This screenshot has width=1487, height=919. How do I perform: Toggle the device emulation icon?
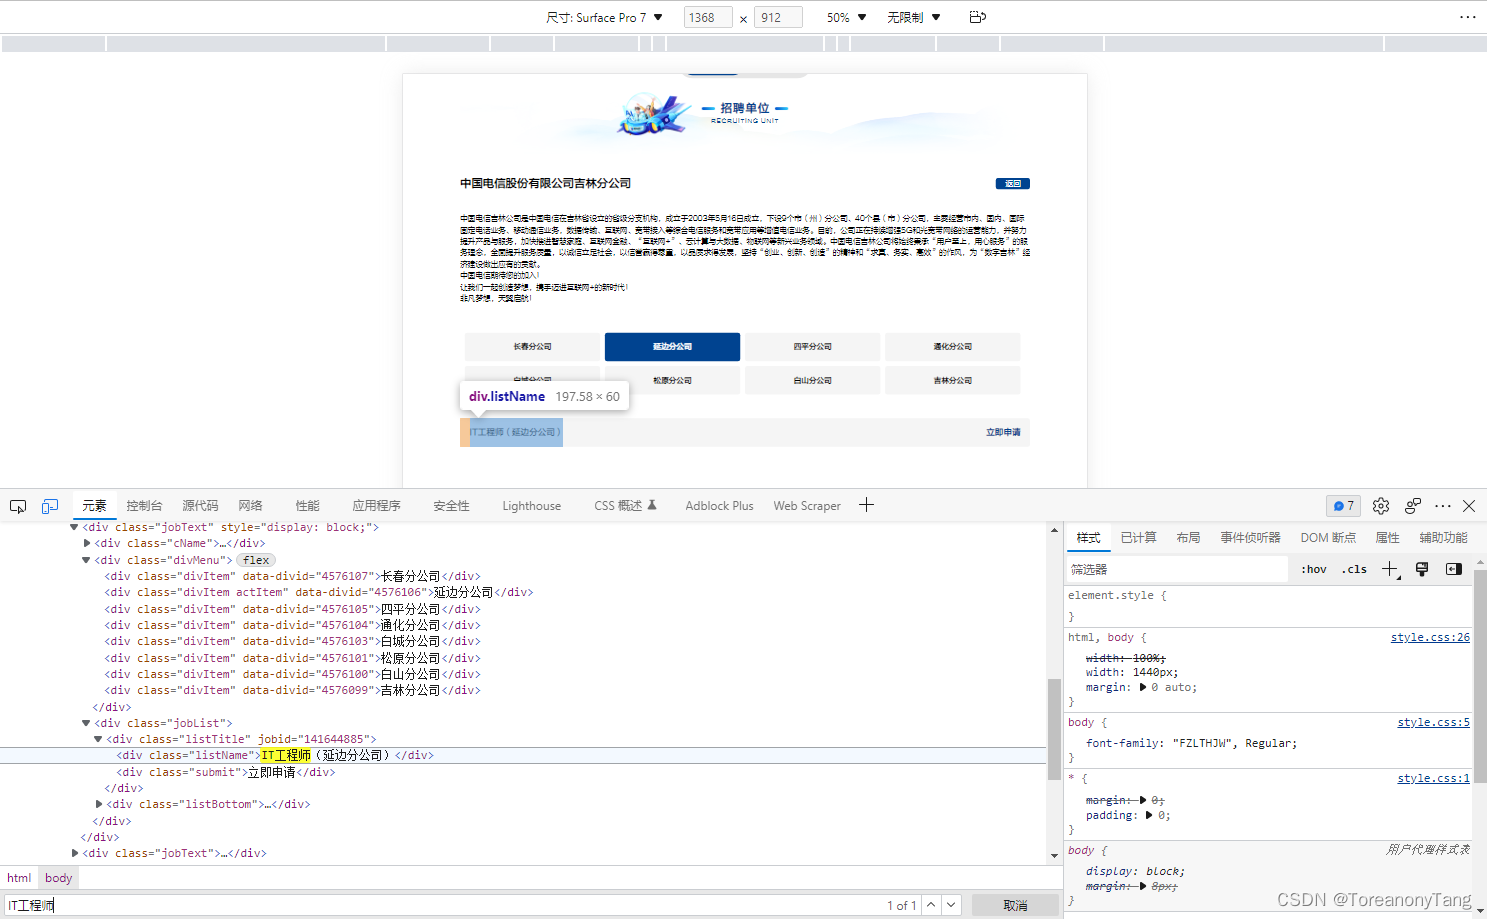click(x=50, y=506)
